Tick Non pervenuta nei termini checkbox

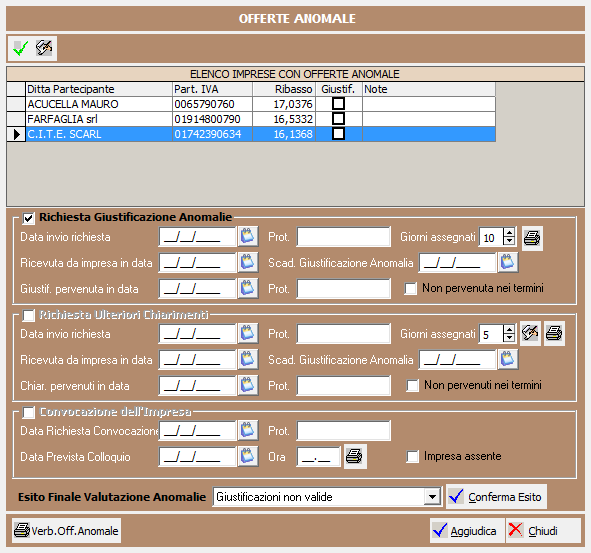(410, 289)
